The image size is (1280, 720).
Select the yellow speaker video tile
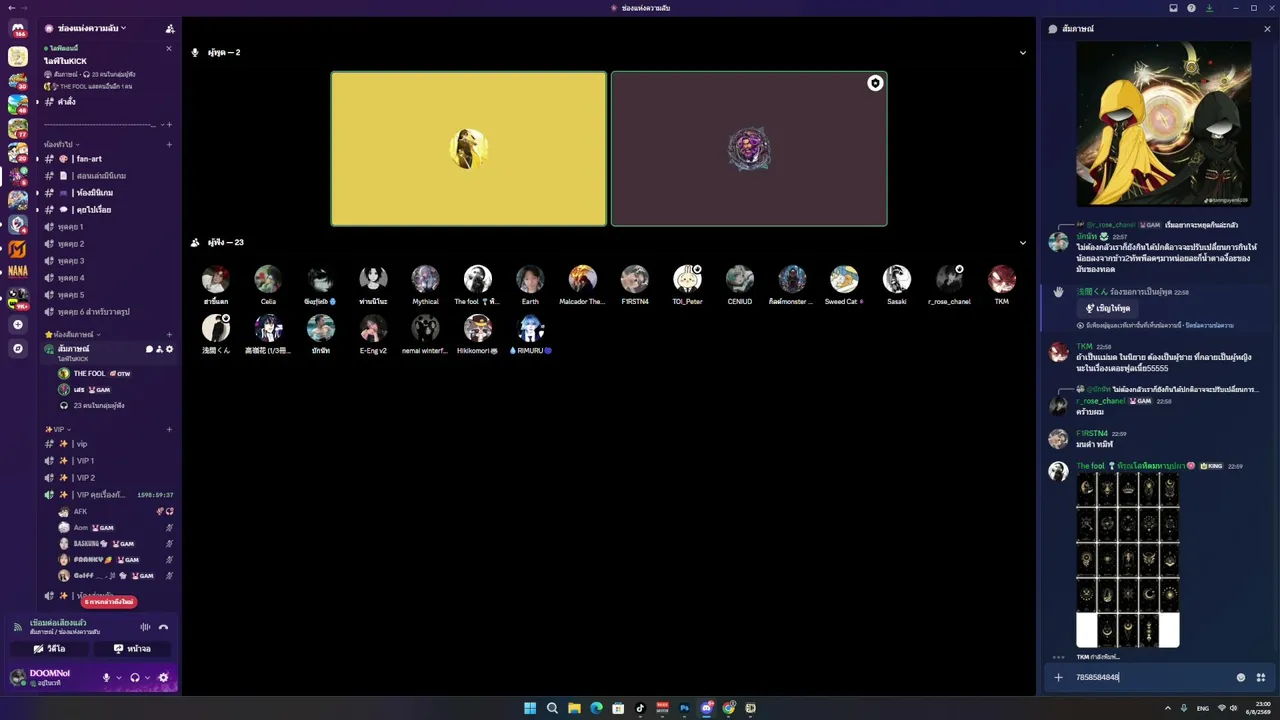tap(469, 149)
